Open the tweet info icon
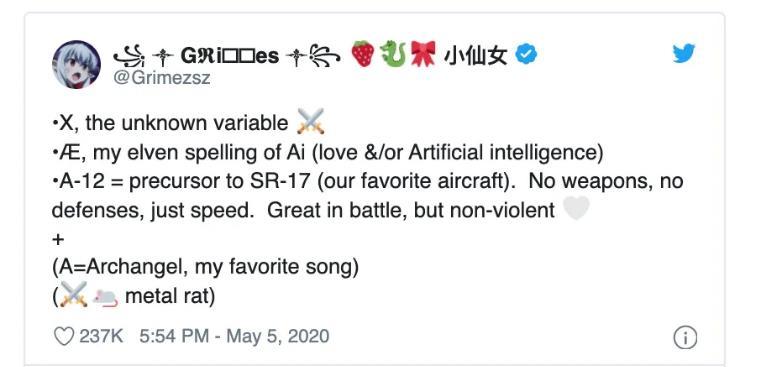 click(x=685, y=338)
